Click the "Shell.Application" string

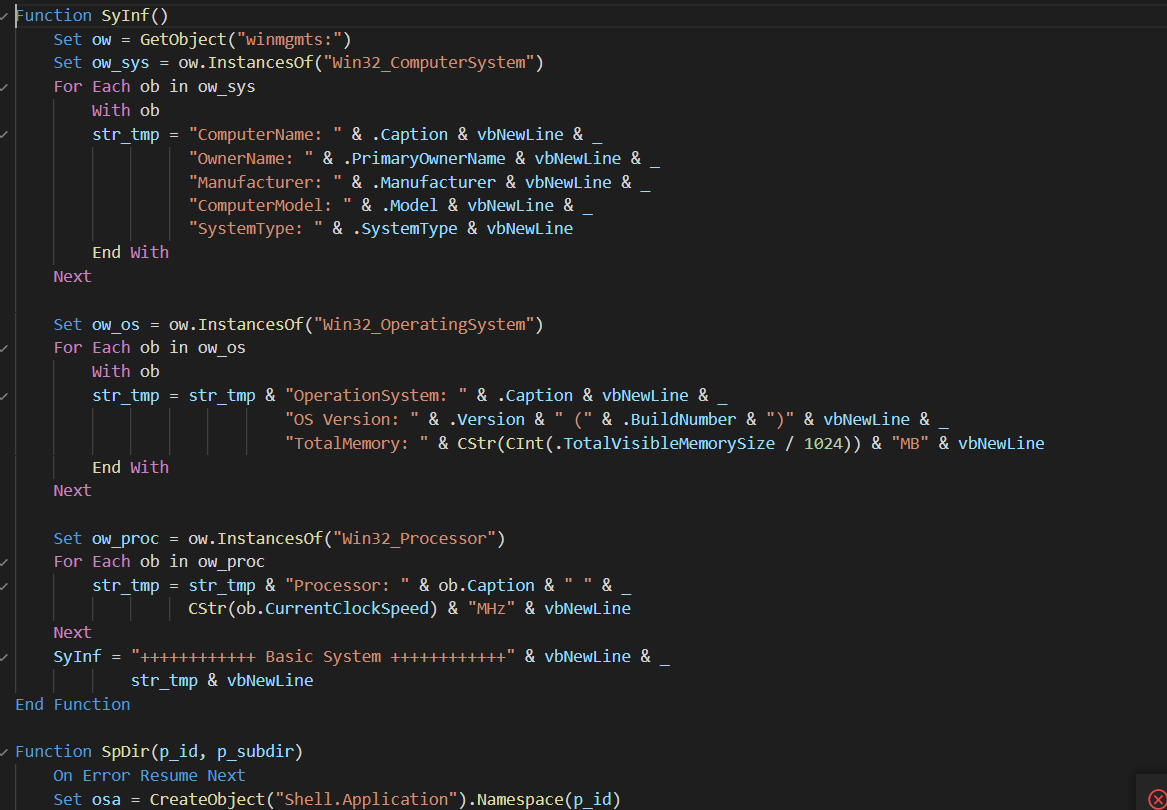365,800
